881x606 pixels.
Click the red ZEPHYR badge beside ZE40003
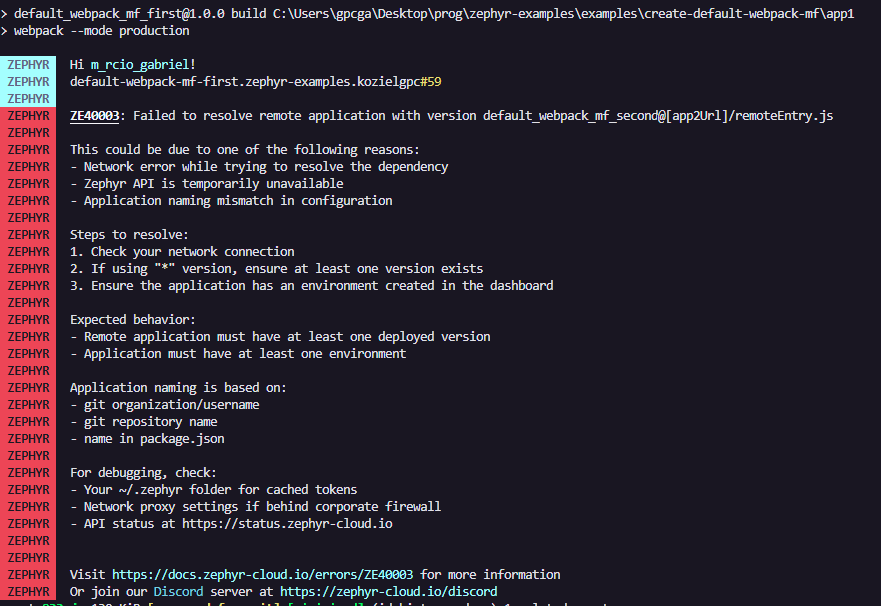[x=28, y=116]
